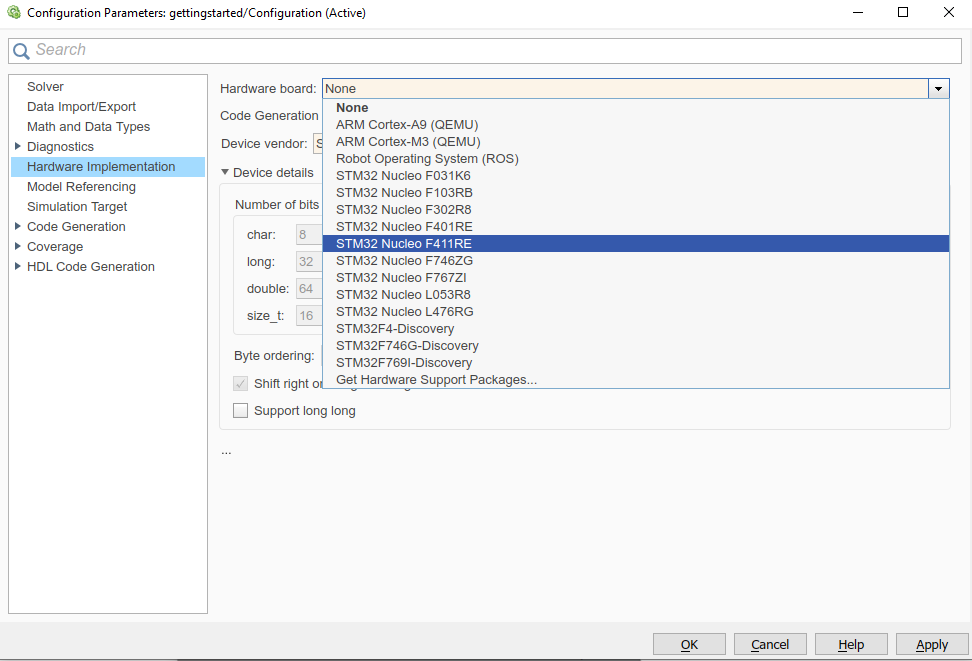This screenshot has height=661, width=972.
Task: Select STM32F769I-Discovery board
Action: [636, 363]
